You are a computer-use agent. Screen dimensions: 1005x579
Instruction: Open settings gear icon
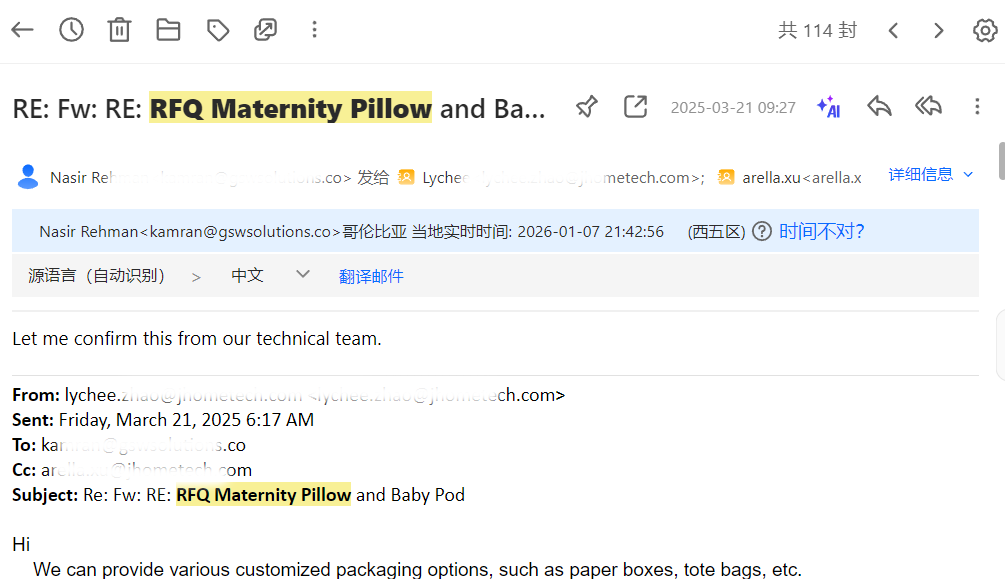coord(985,30)
